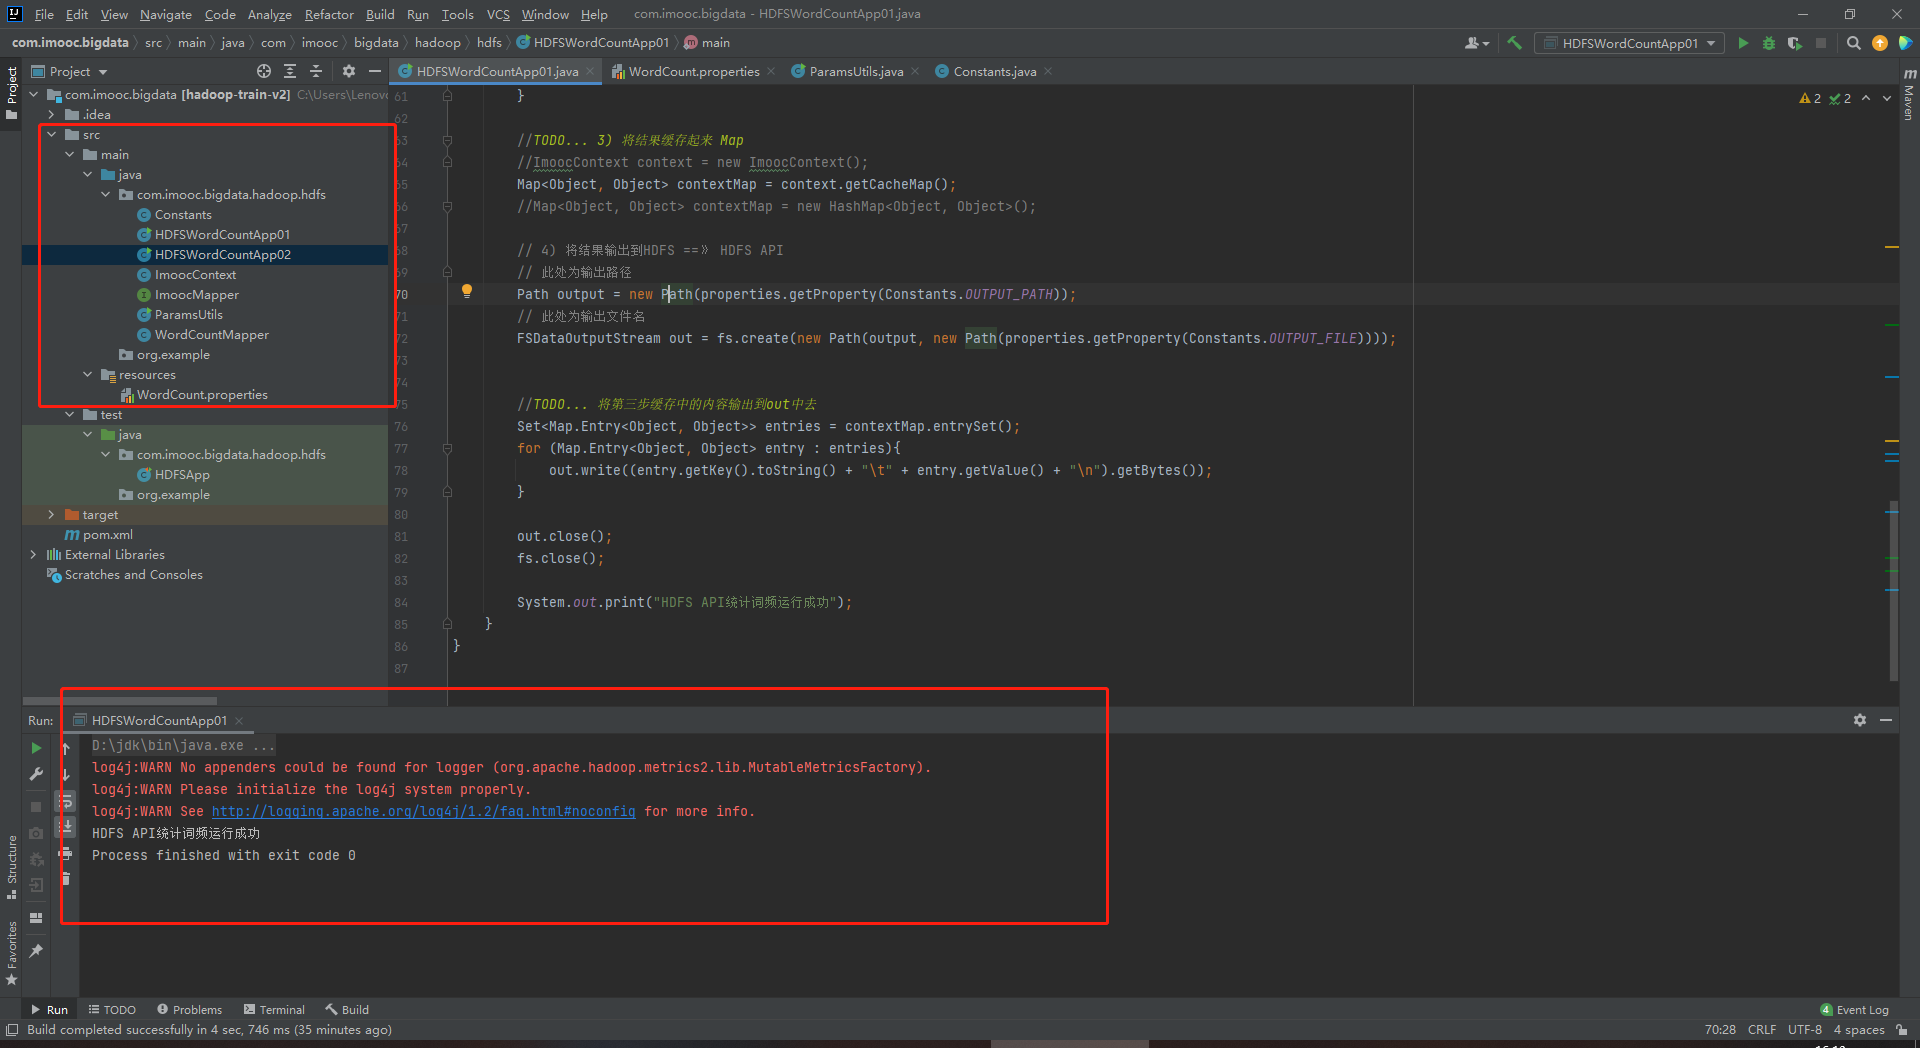1920x1048 pixels.
Task: Open the Terminal tool window button
Action: (274, 1010)
